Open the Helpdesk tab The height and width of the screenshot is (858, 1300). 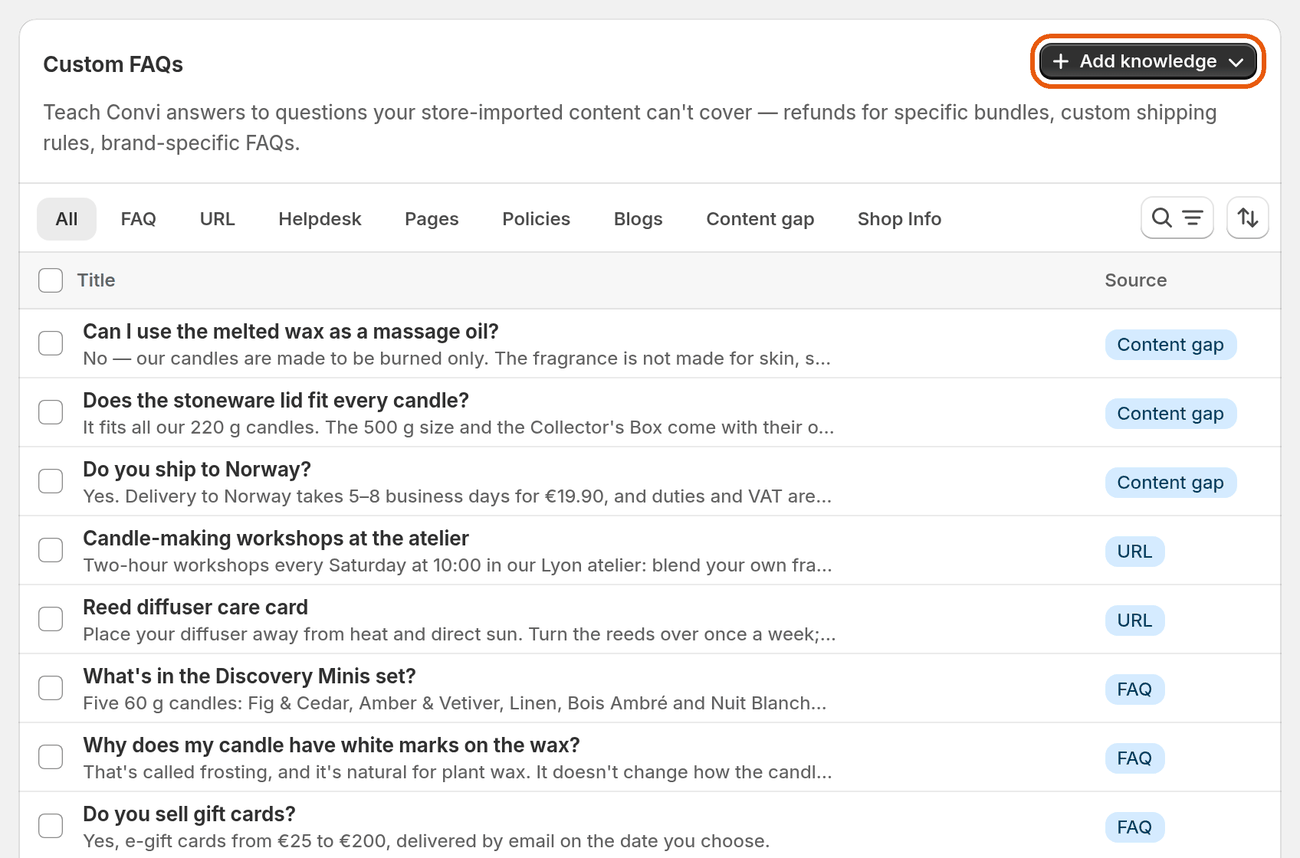point(320,219)
